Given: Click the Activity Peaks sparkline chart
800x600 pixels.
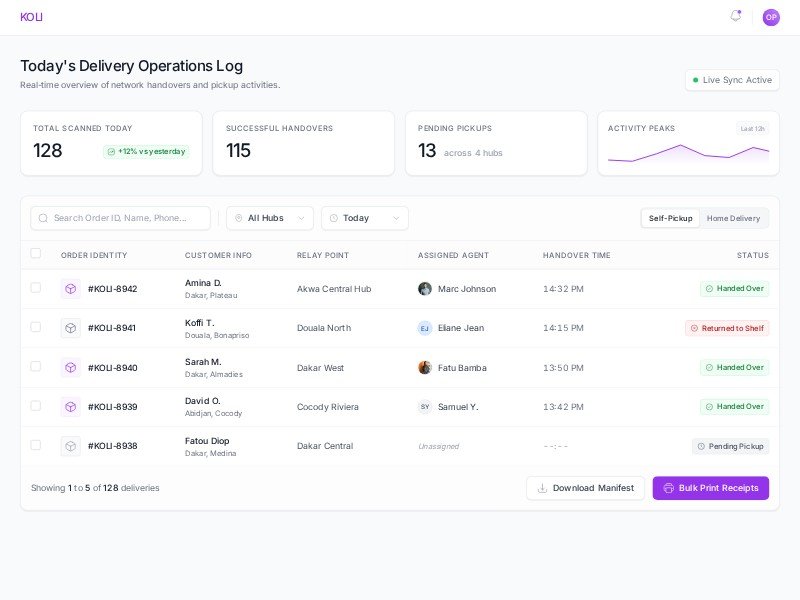Looking at the screenshot, I should pyautogui.click(x=688, y=153).
